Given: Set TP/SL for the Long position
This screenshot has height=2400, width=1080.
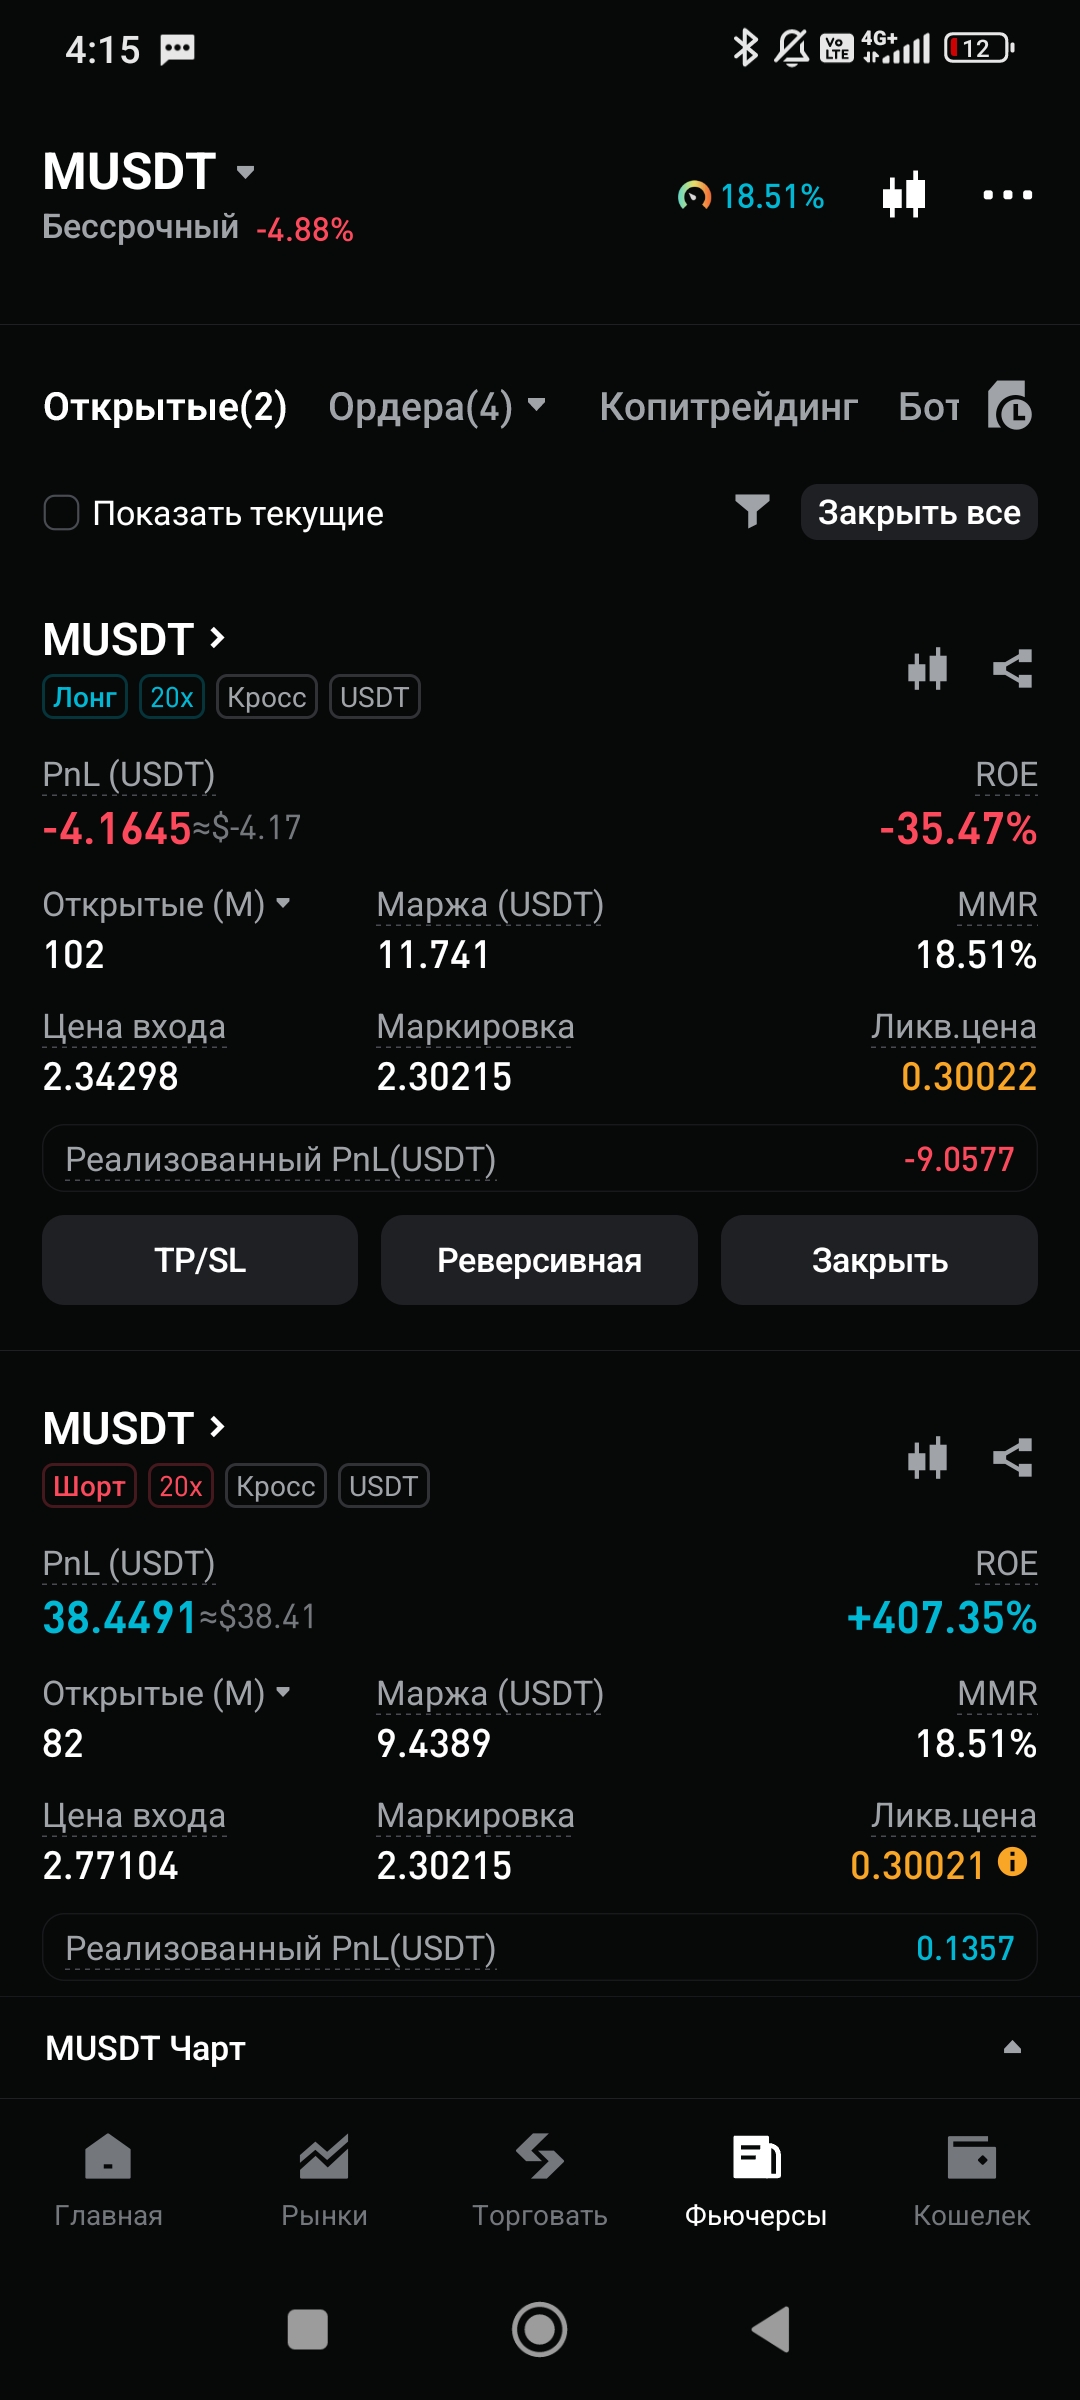Looking at the screenshot, I should 200,1260.
